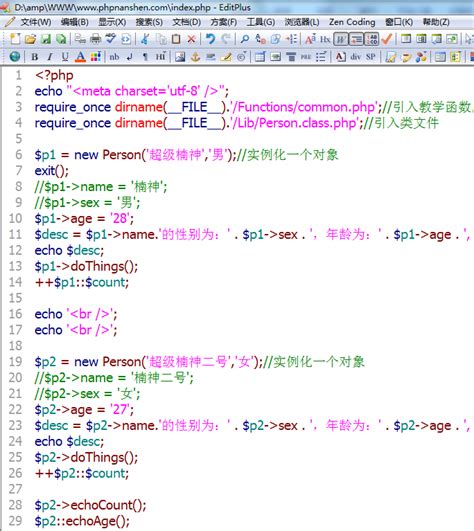This screenshot has width=474, height=531.
Task: Open a file with the folder icon
Action: tap(30, 39)
